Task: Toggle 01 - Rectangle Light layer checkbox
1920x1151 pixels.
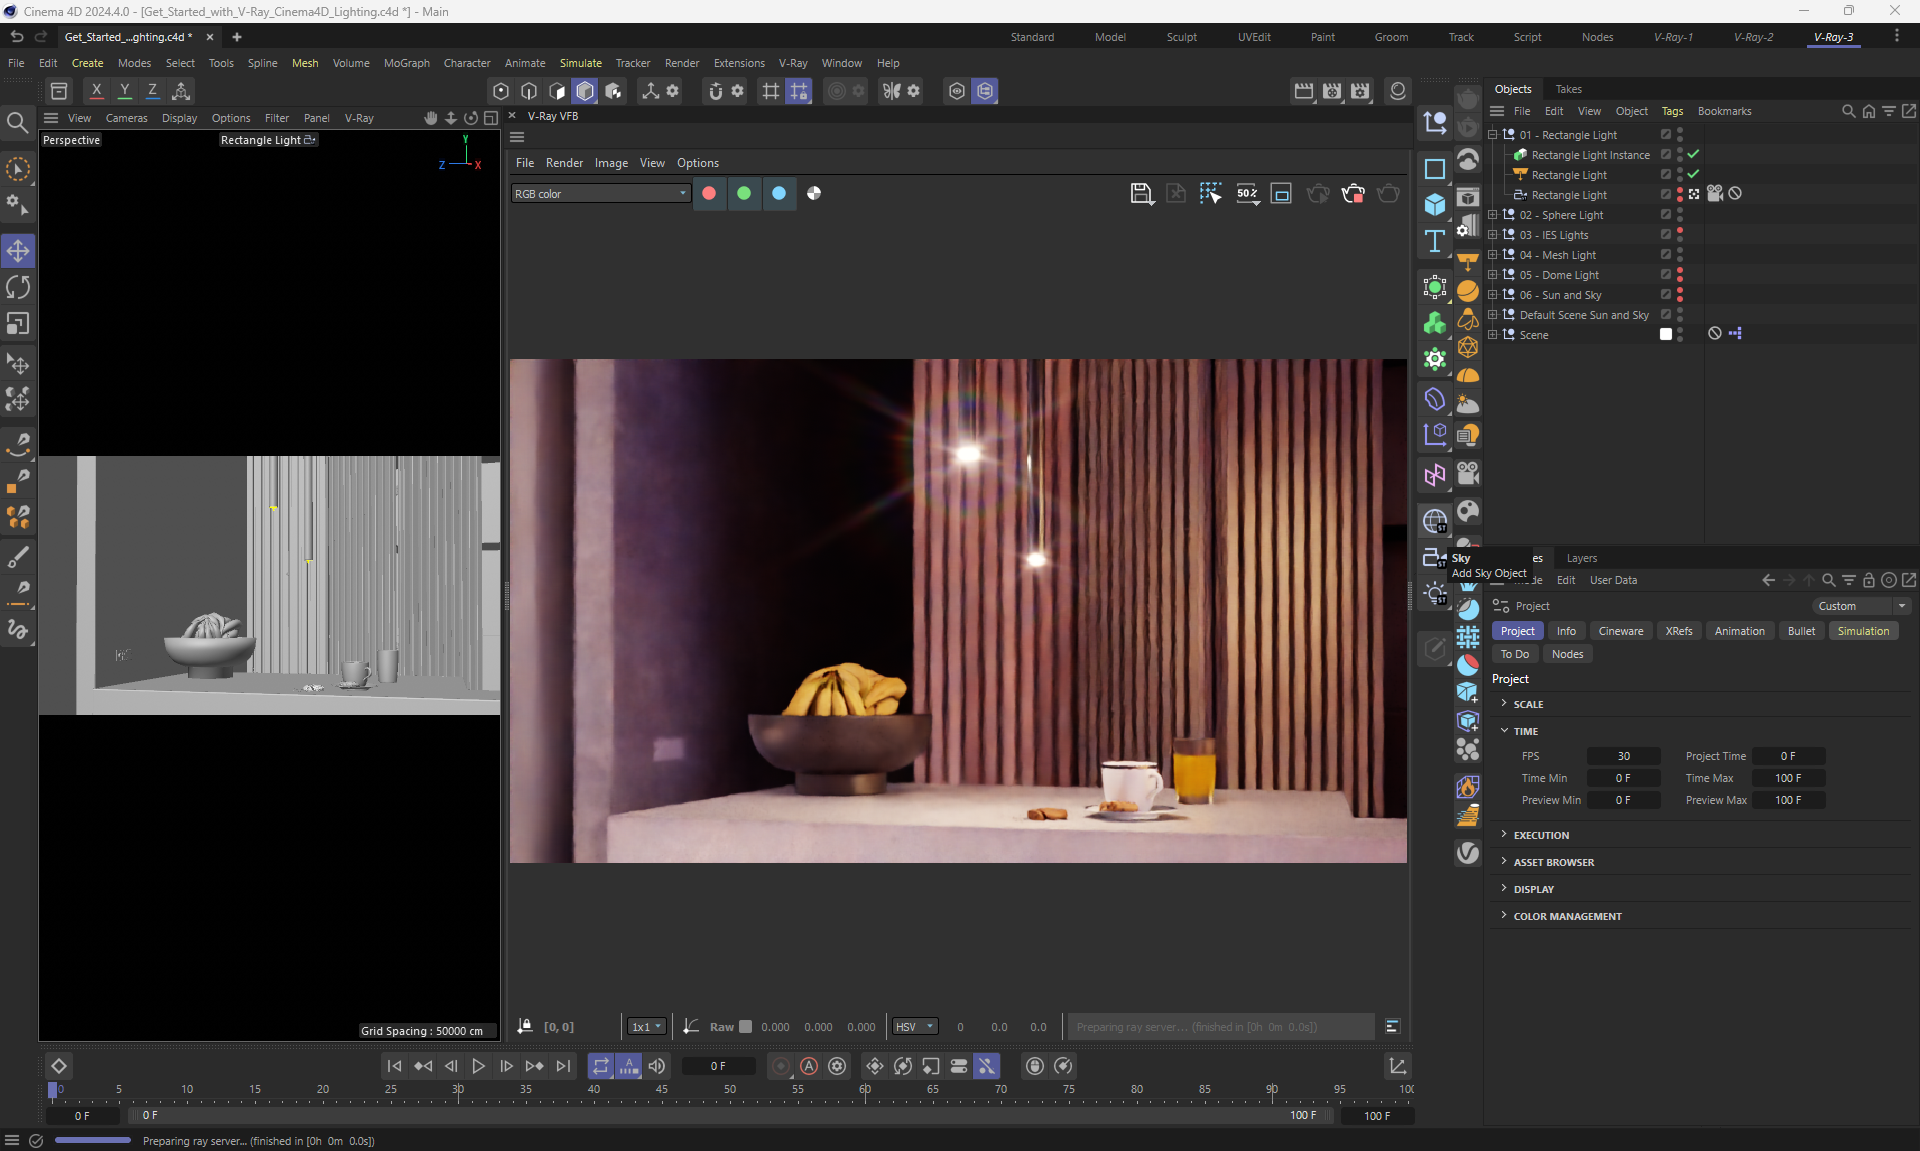Action: click(x=1666, y=135)
